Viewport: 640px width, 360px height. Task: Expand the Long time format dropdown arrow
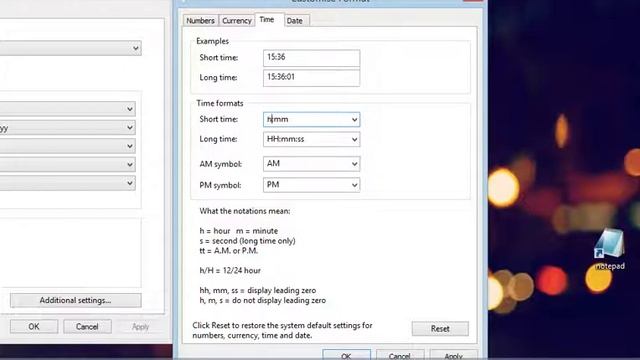pyautogui.click(x=354, y=139)
